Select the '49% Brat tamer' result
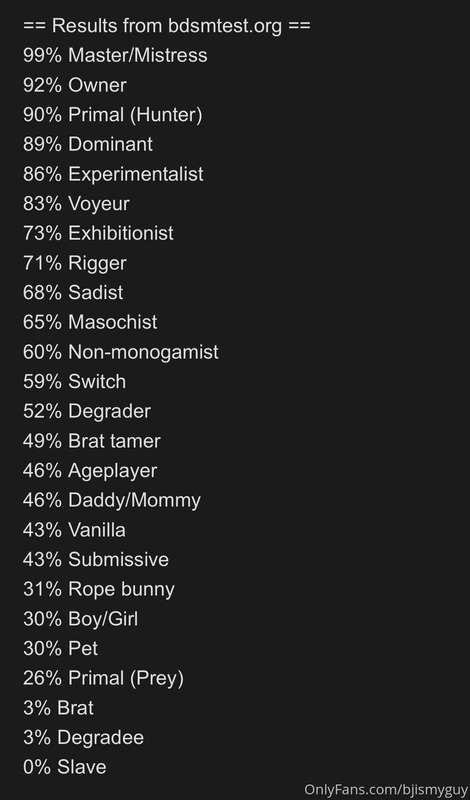470x800 pixels. [x=92, y=441]
